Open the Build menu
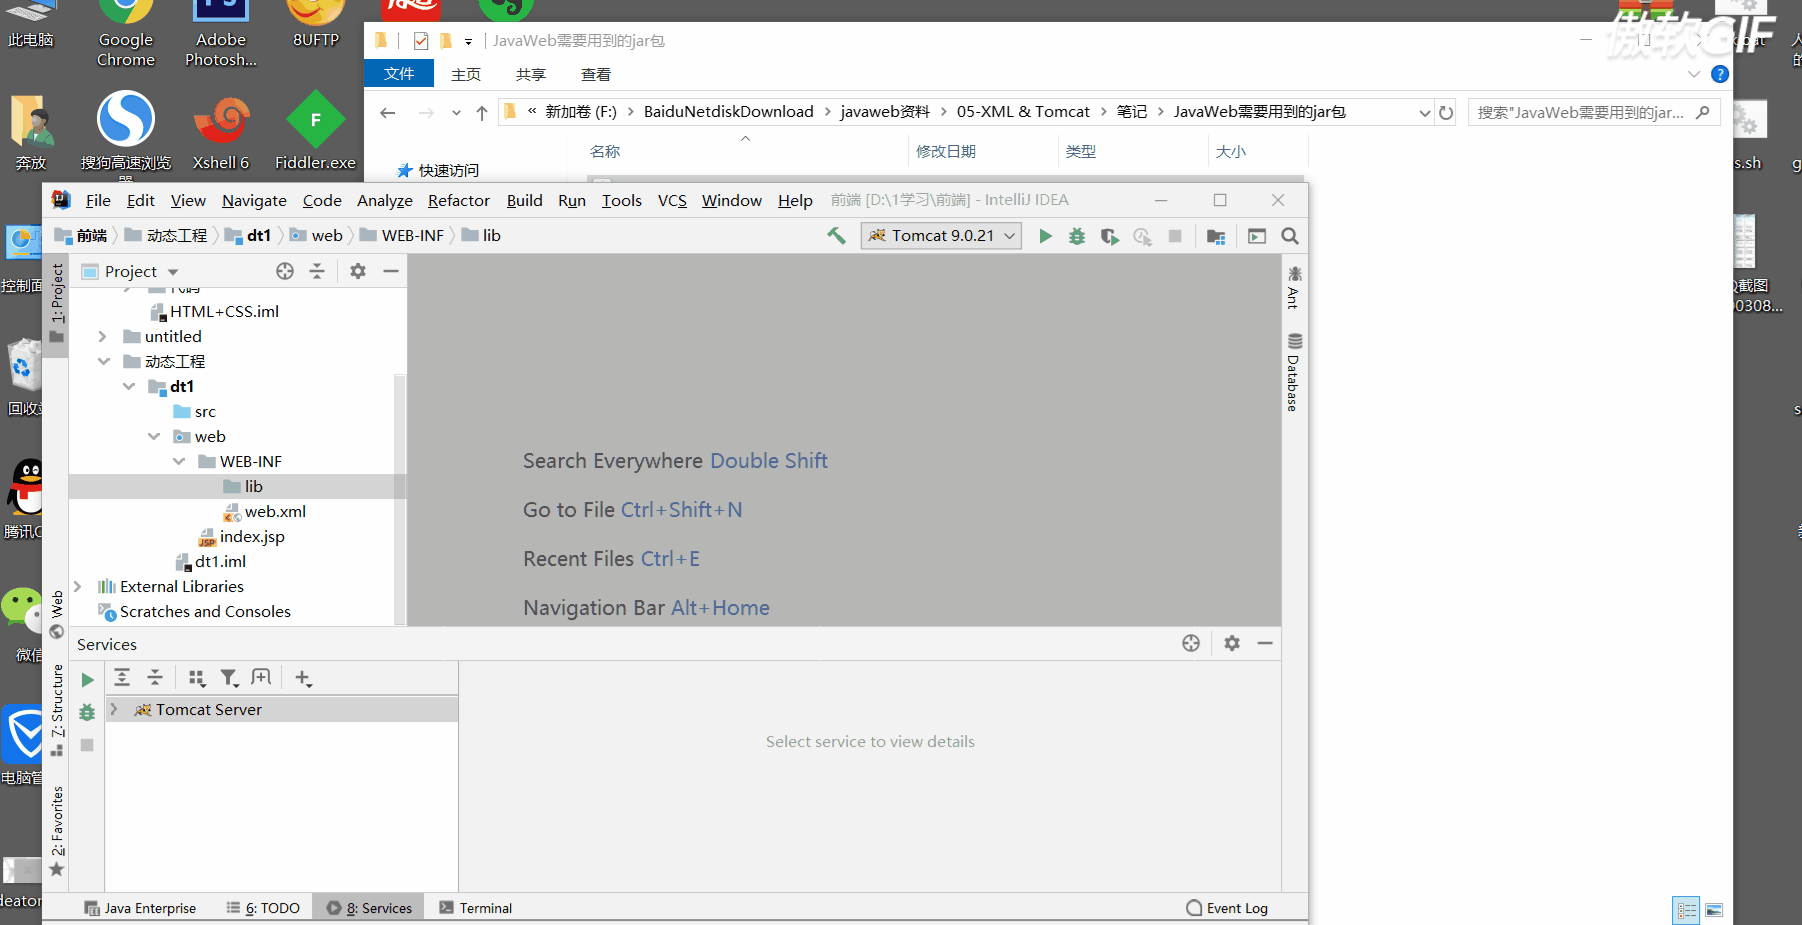Screen dimensions: 1802x925 [x=524, y=200]
